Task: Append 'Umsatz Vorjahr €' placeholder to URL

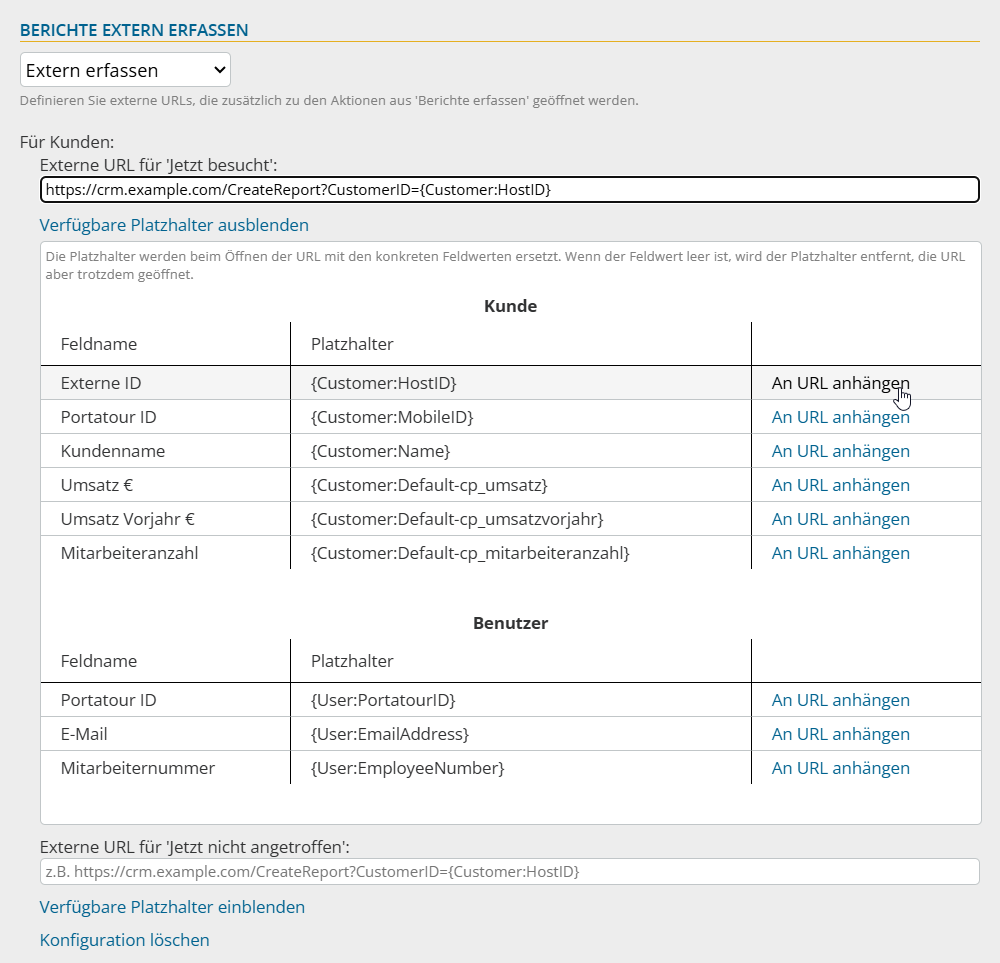Action: point(840,519)
